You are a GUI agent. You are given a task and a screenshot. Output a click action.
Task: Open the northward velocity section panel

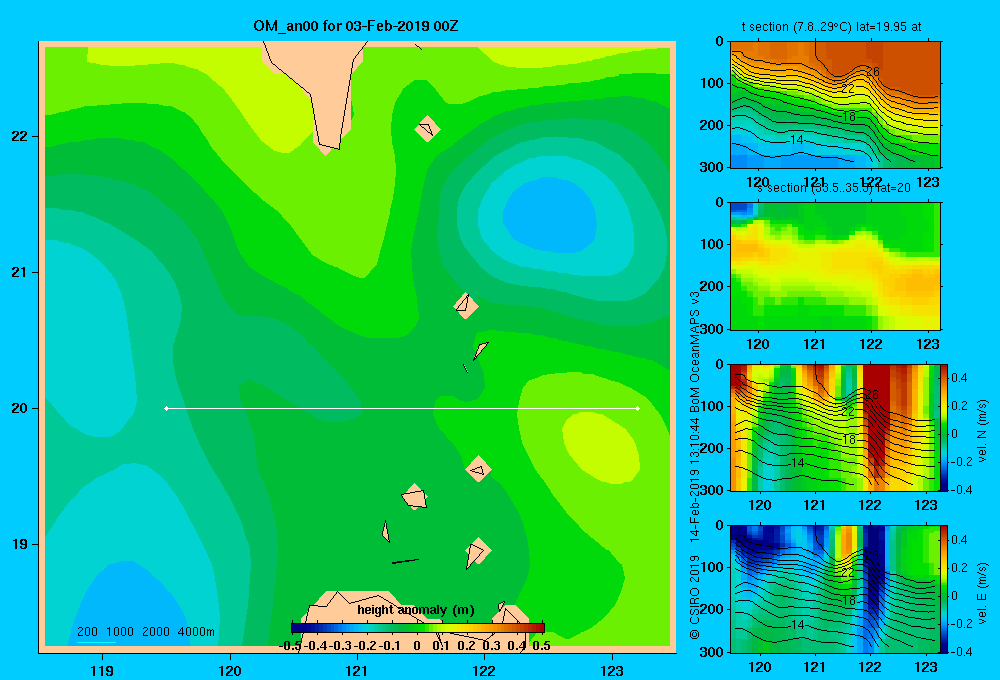[835, 427]
